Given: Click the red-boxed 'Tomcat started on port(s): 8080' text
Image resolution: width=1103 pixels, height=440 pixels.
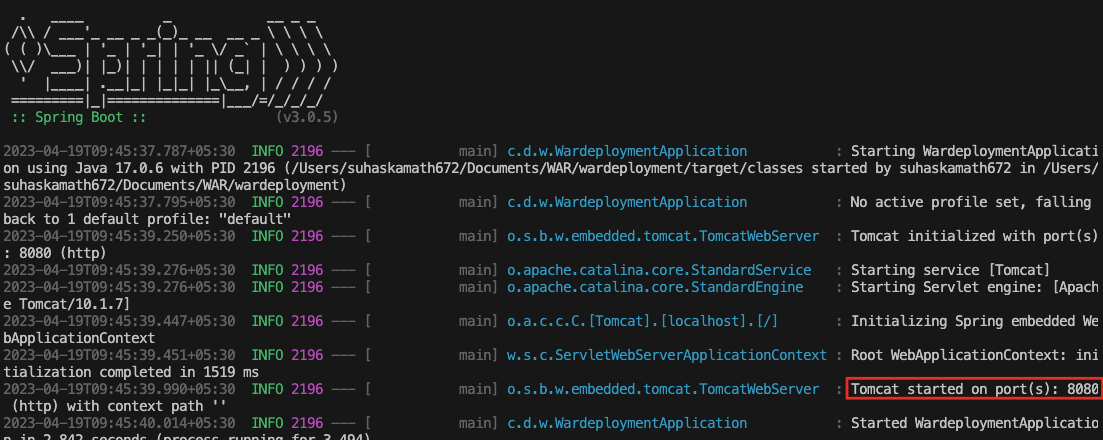Looking at the screenshot, I should [x=974, y=389].
